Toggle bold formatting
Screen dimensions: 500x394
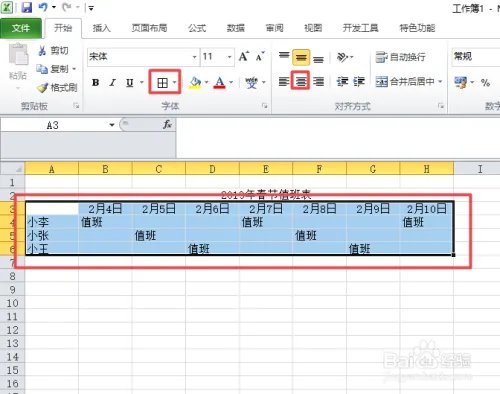(96, 82)
